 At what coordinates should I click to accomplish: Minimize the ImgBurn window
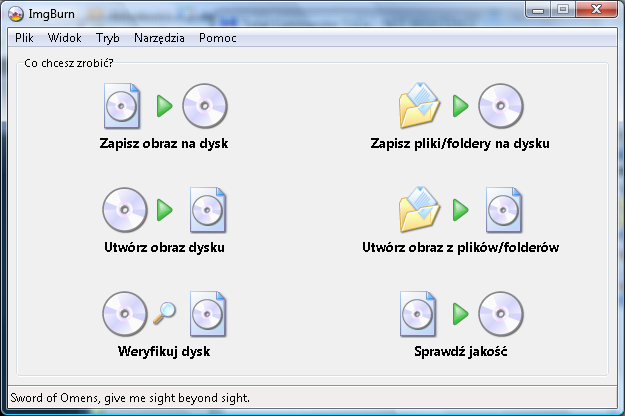[538, 10]
